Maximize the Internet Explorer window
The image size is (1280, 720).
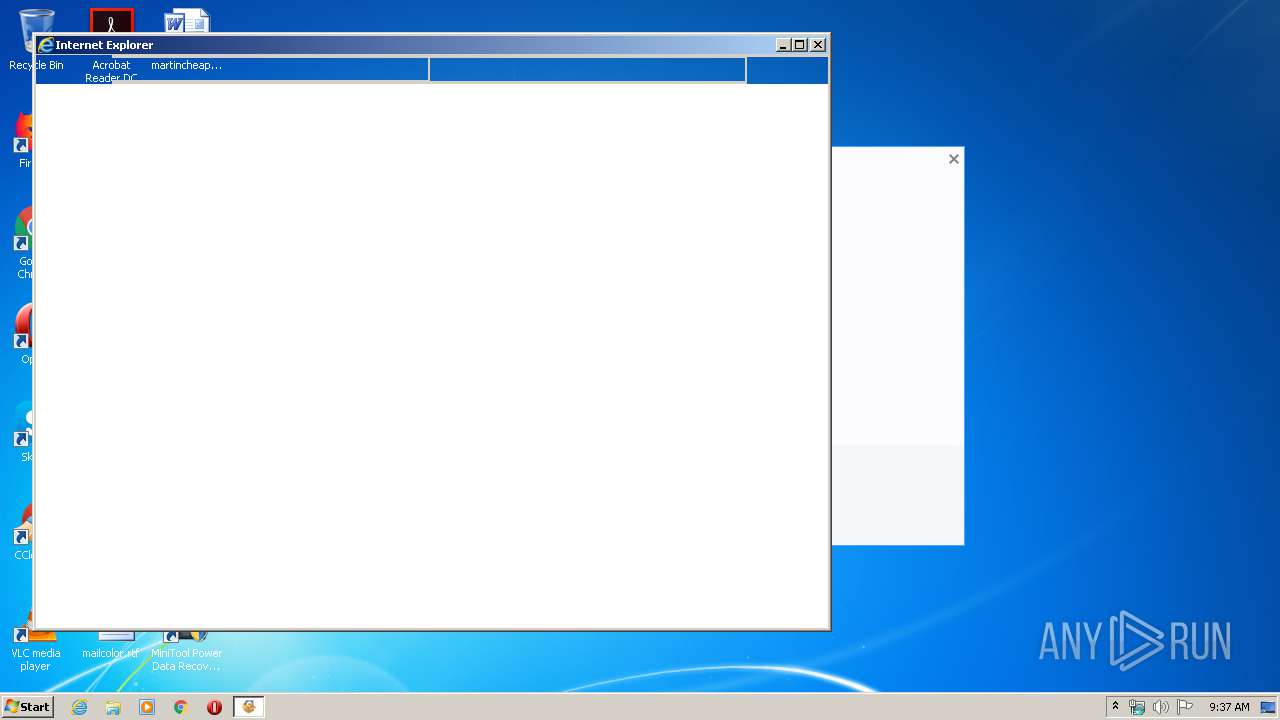pos(800,45)
